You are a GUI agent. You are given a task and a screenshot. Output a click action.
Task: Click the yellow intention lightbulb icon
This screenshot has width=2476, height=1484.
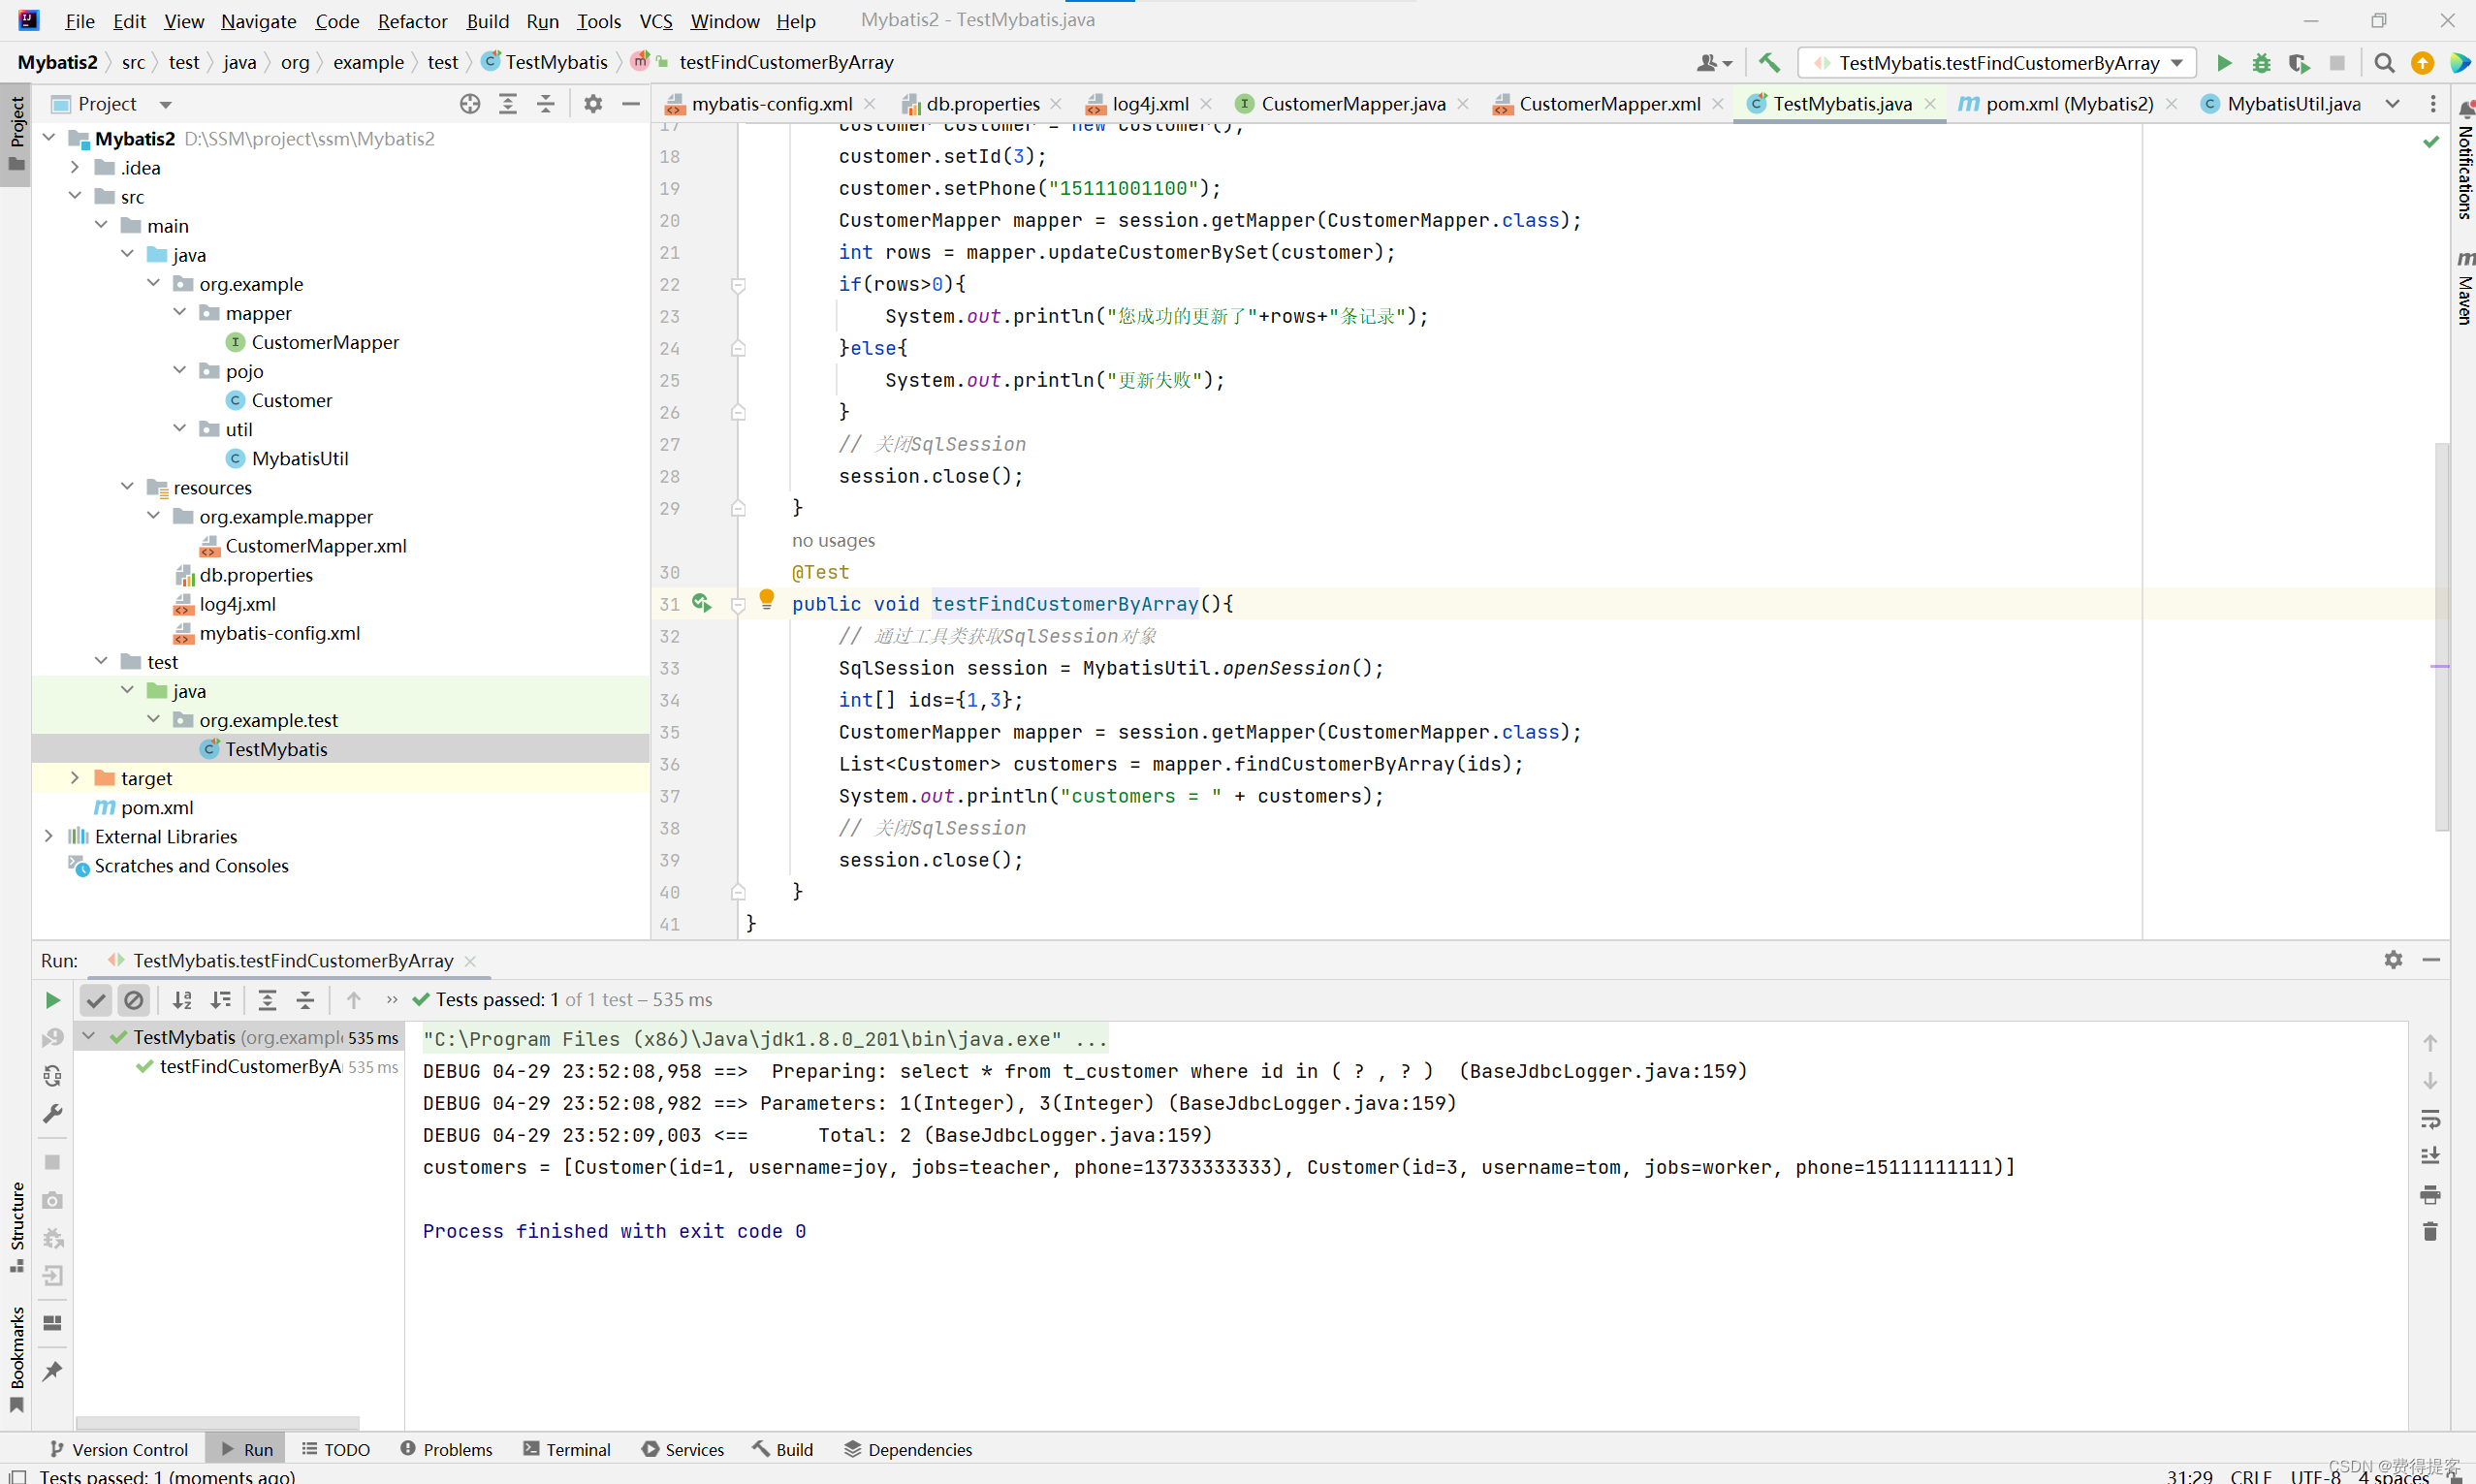point(766,599)
